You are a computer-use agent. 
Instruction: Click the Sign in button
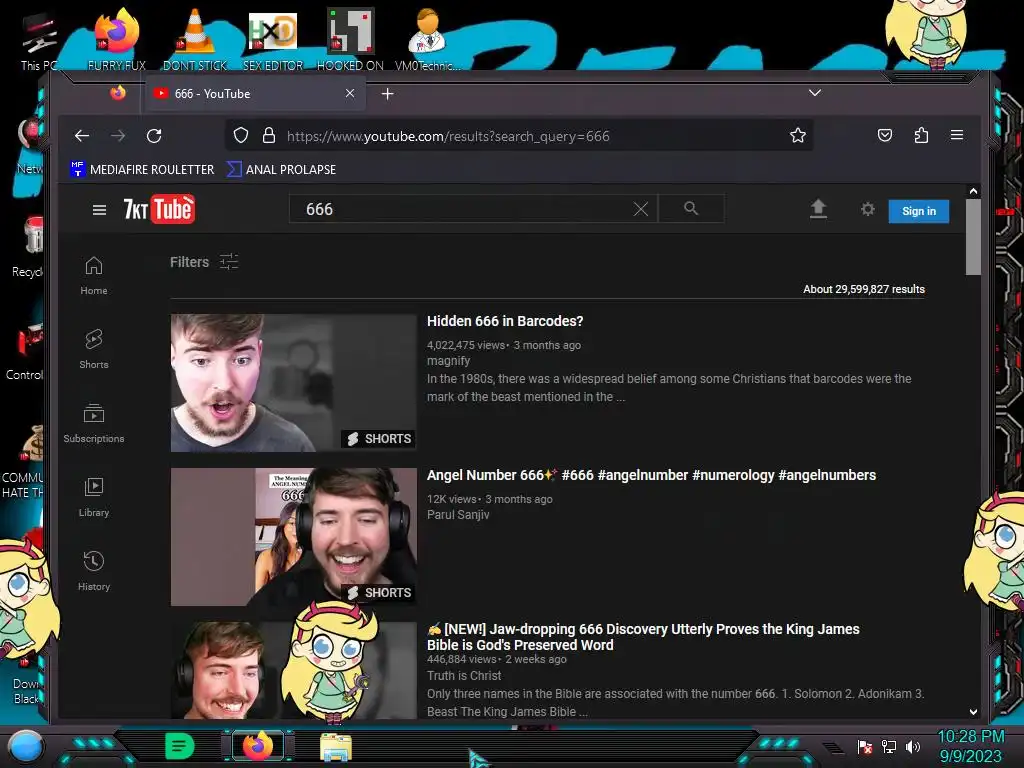[x=918, y=211]
